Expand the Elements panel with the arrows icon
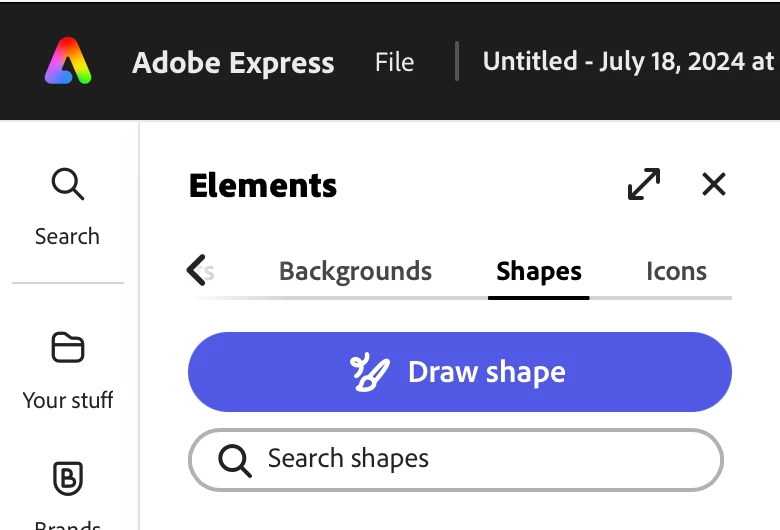 (644, 184)
